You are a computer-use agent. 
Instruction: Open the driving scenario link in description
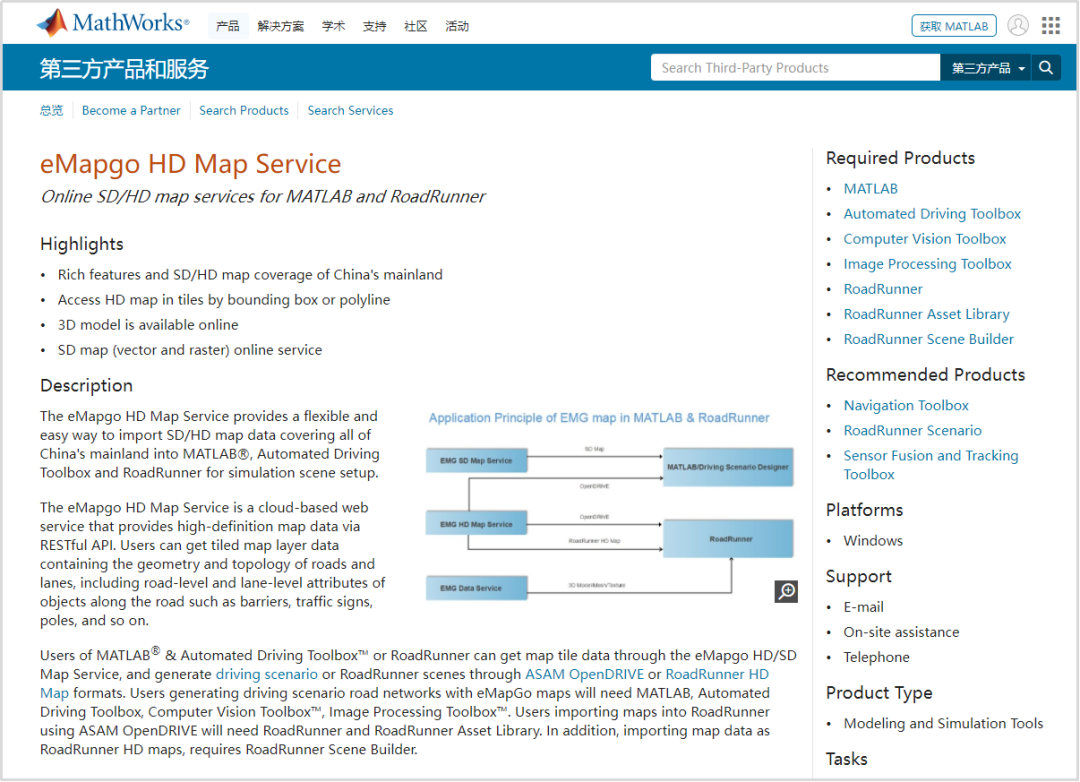[x=267, y=674]
